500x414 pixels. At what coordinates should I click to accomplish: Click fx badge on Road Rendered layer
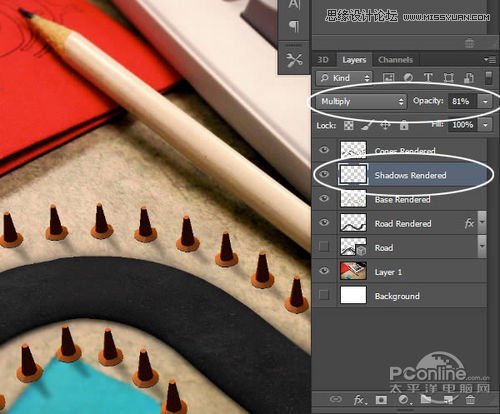[469, 223]
